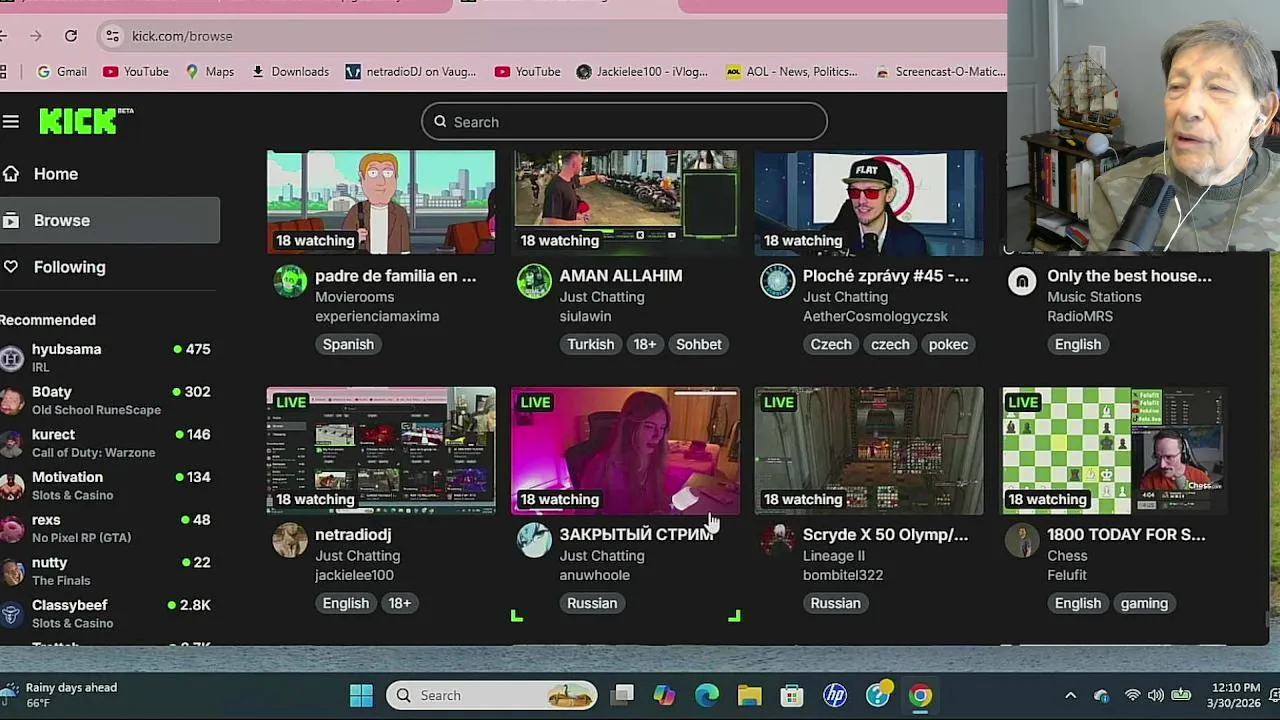The height and width of the screenshot is (720, 1280).
Task: Open Gmail bookmark
Action: point(61,72)
